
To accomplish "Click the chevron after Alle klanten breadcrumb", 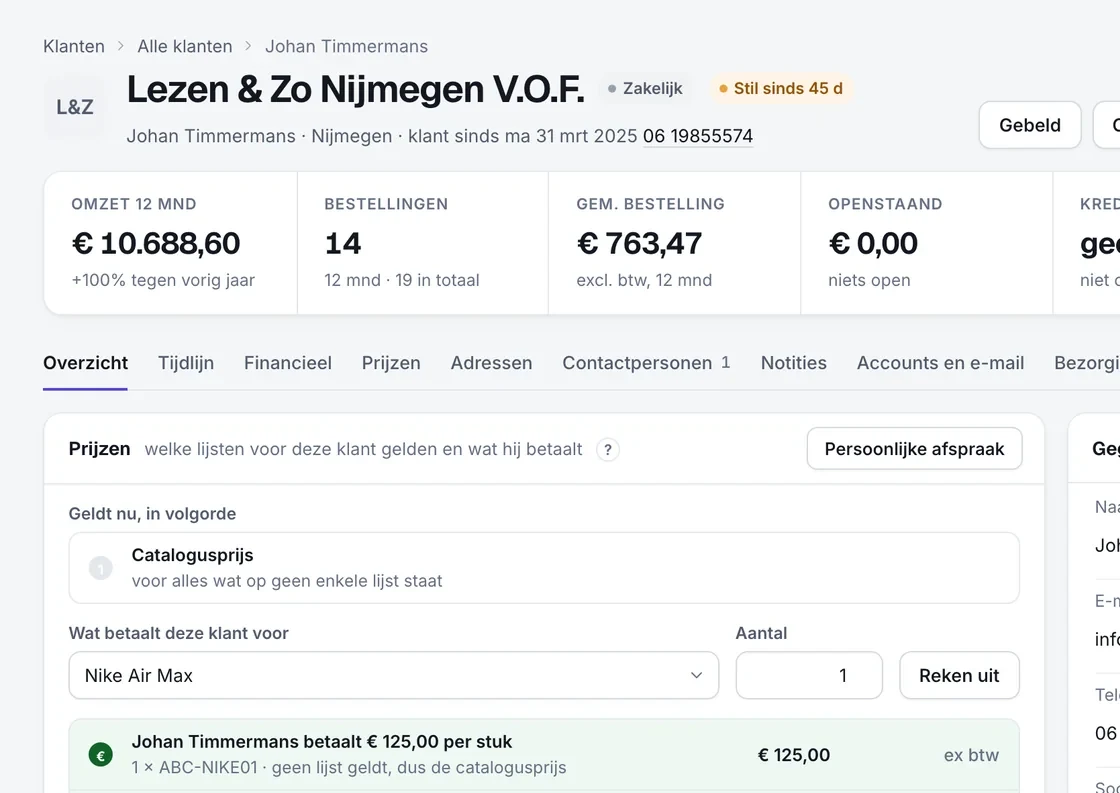I will click(249, 46).
